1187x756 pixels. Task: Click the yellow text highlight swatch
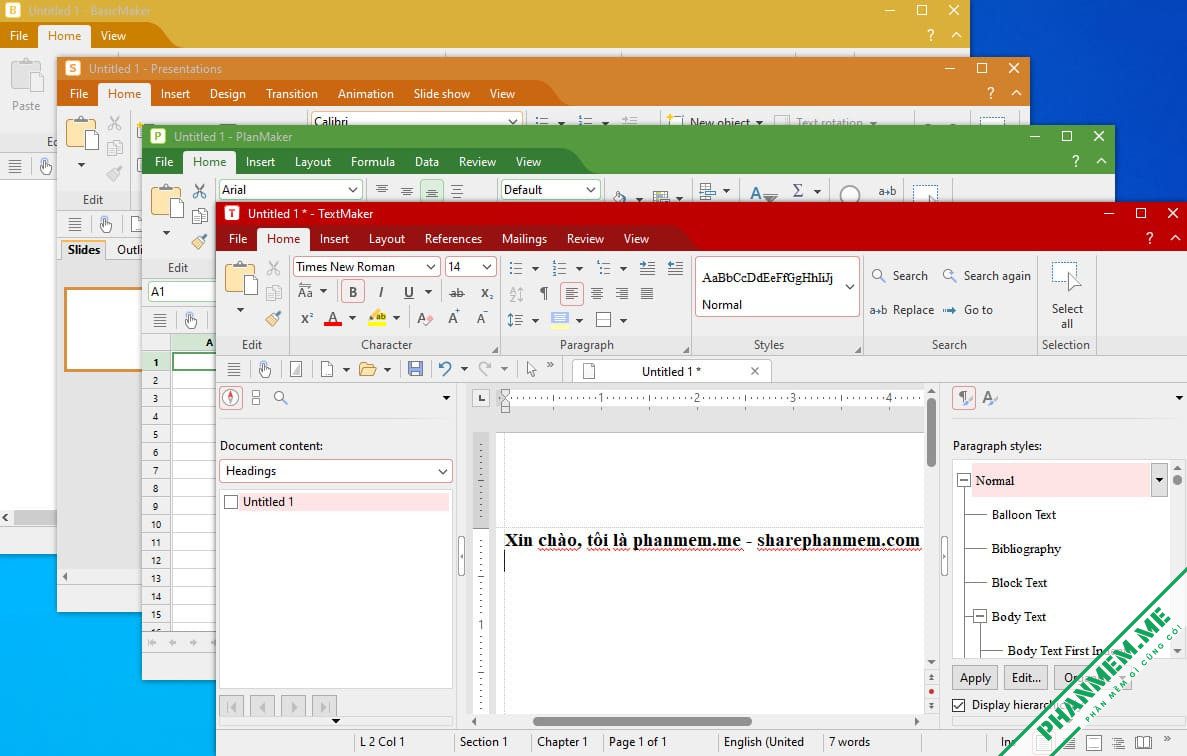pyautogui.click(x=377, y=319)
